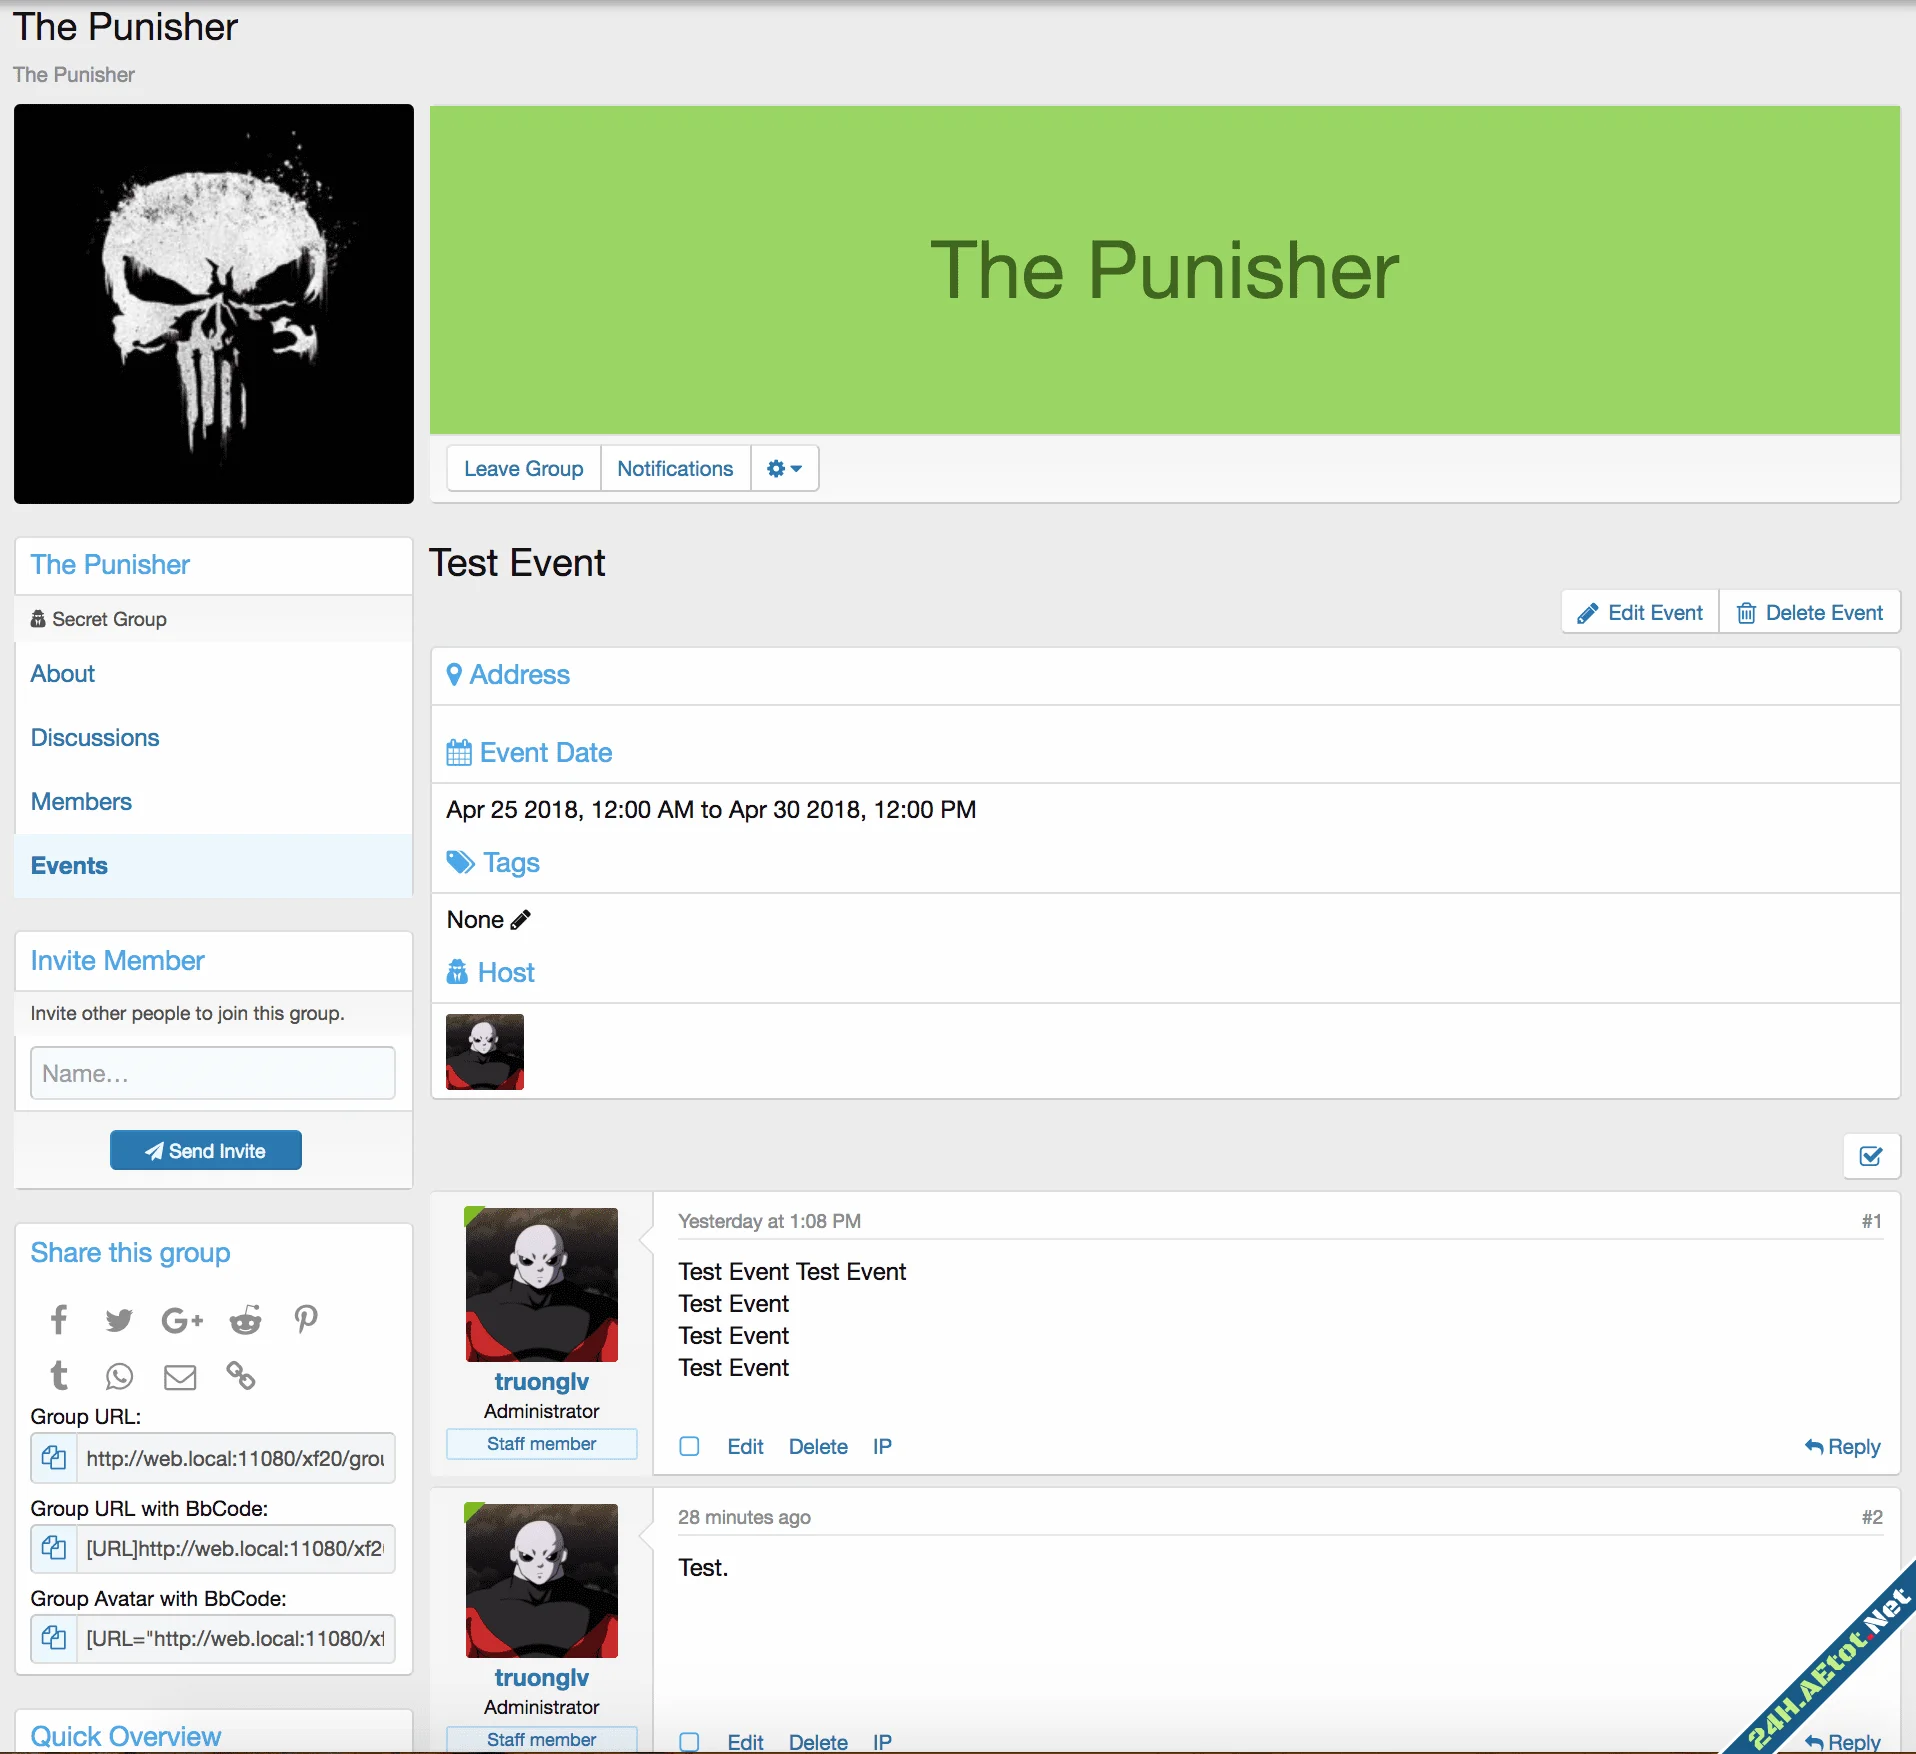Delete post #1
Image resolution: width=1916 pixels, height=1754 pixels.
coord(818,1446)
